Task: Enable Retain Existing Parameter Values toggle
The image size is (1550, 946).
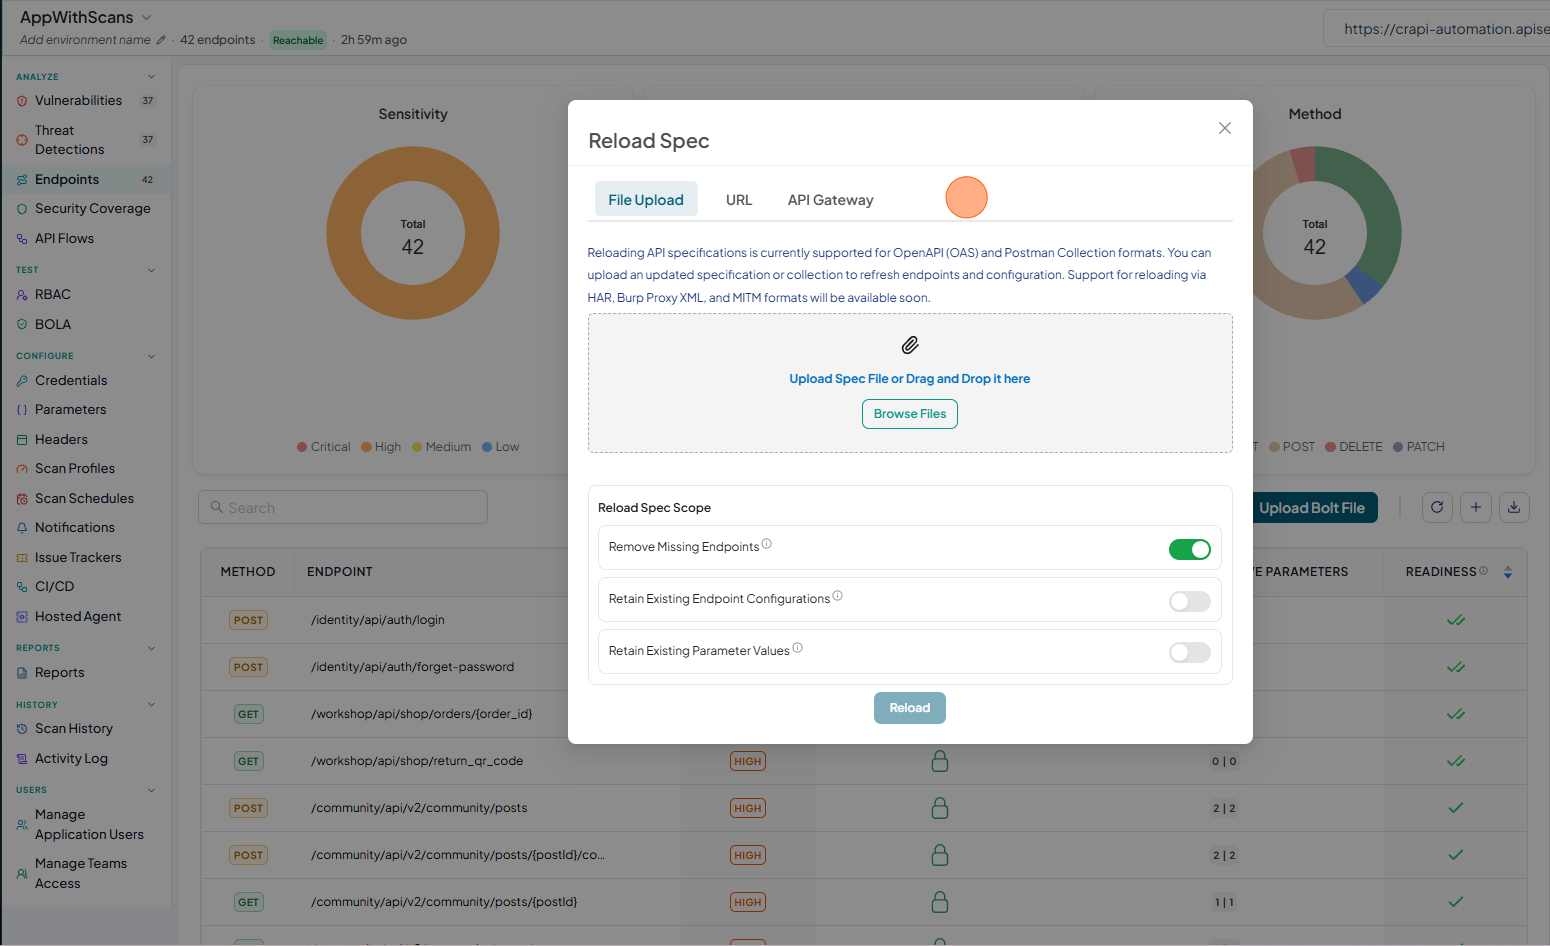Action: tap(1190, 652)
